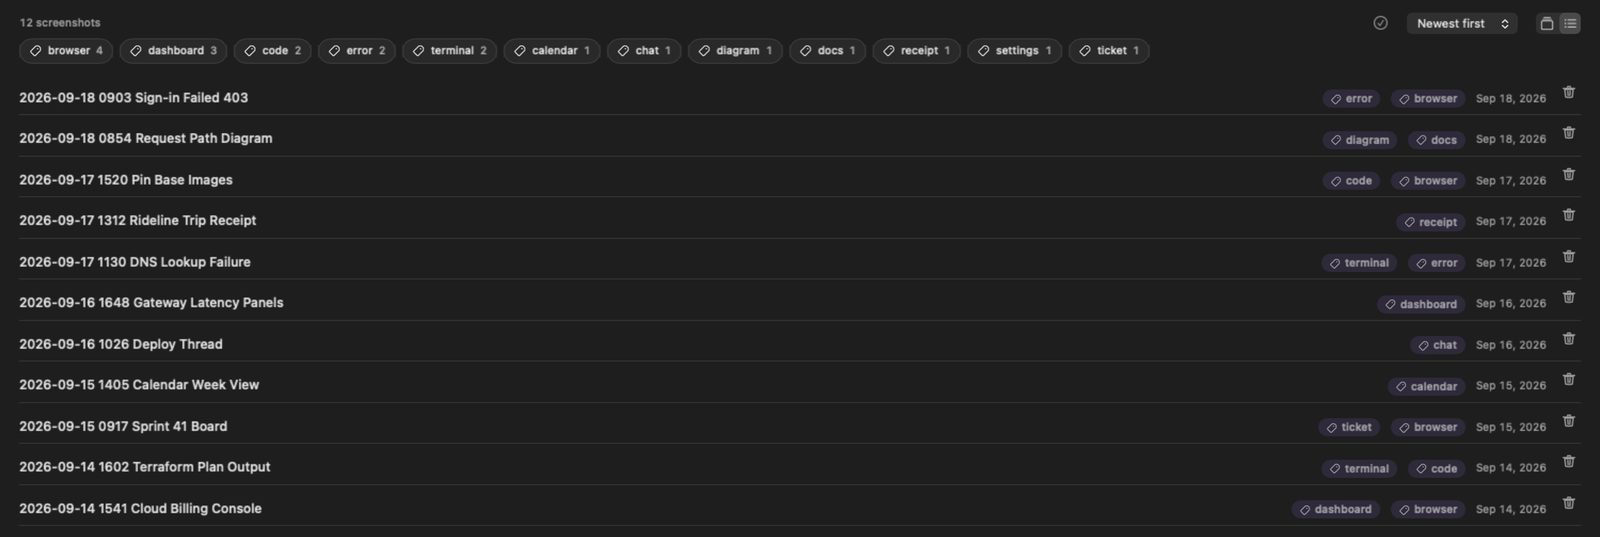Viewport: 1600px width, 537px height.
Task: Click dashboard tag on Gateway Latency Panels row
Action: pos(1421,304)
